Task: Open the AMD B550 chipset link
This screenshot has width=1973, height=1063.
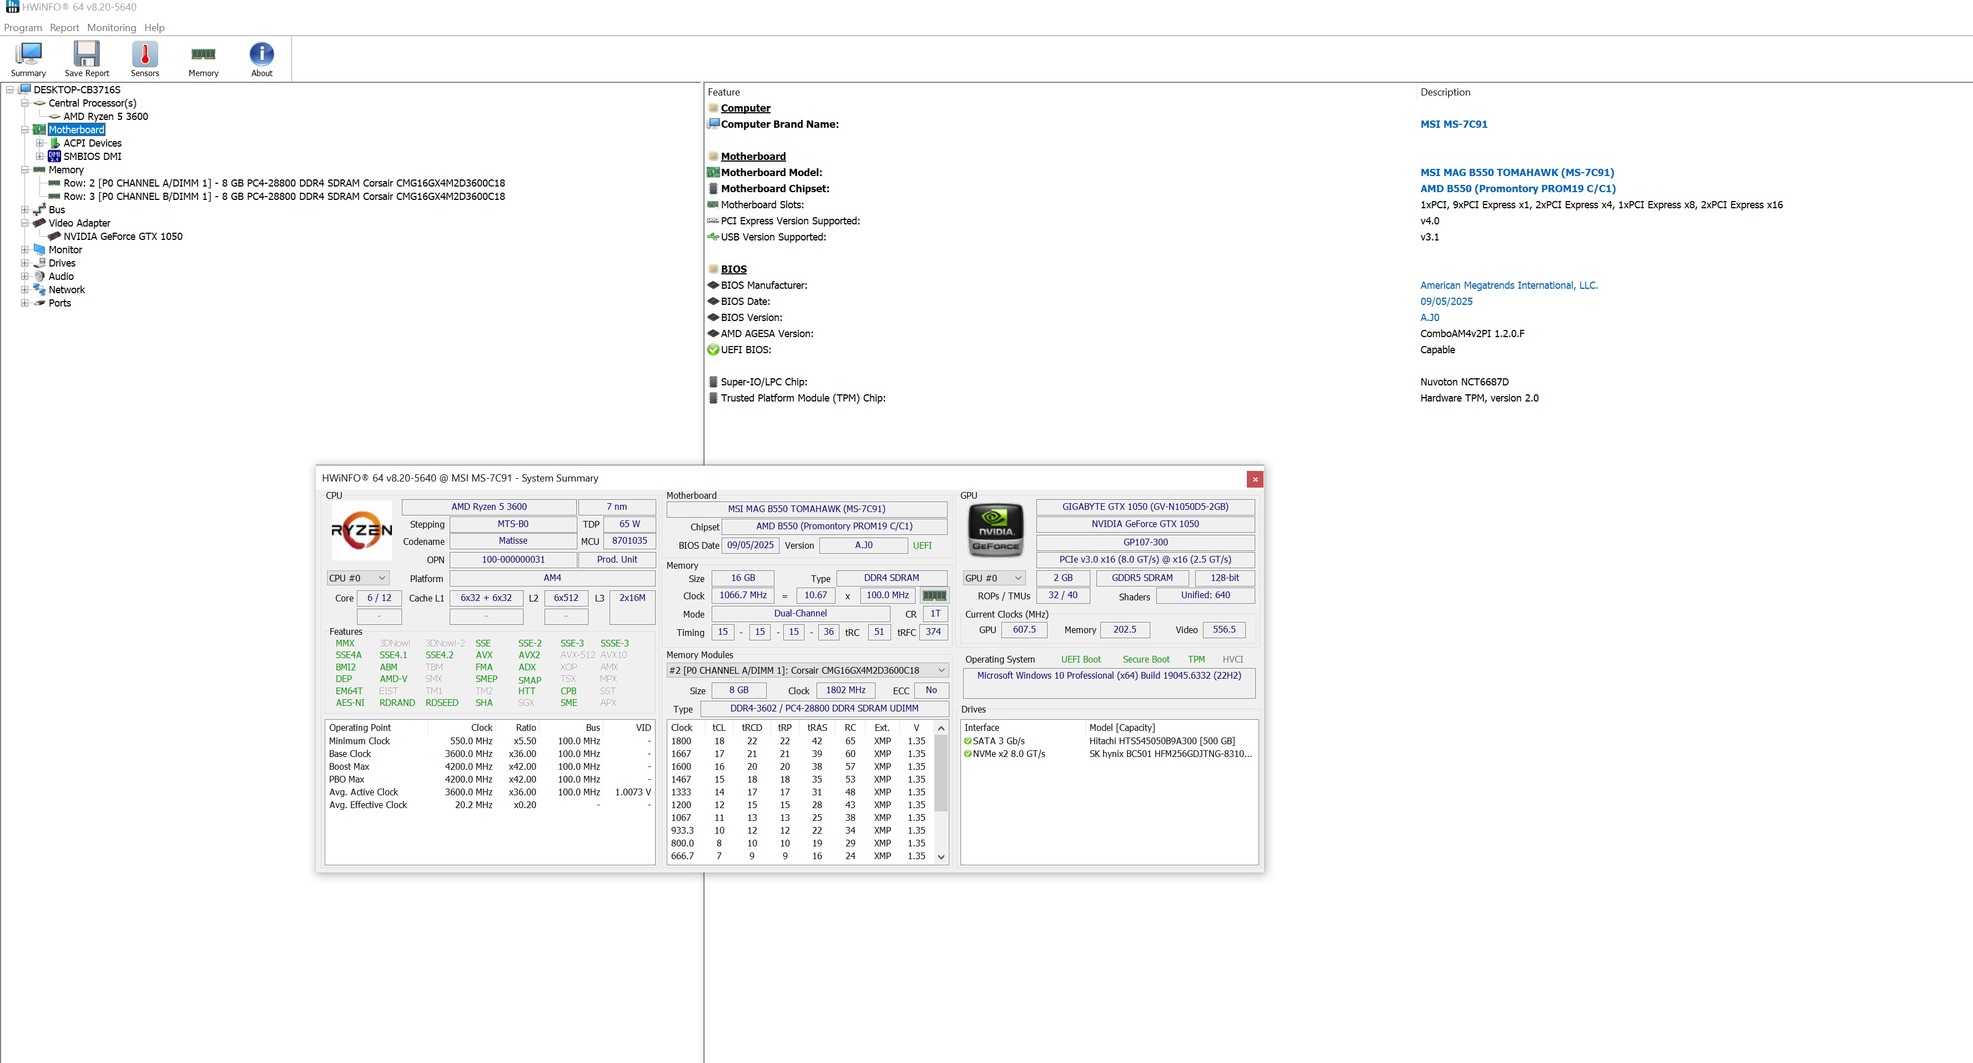Action: coord(1518,188)
